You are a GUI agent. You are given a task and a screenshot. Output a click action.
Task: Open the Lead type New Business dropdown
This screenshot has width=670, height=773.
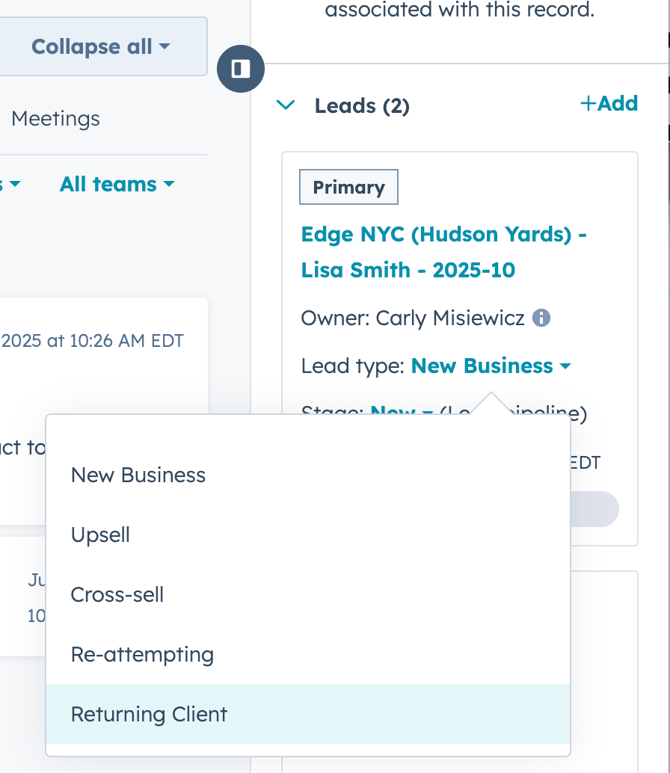click(x=490, y=366)
